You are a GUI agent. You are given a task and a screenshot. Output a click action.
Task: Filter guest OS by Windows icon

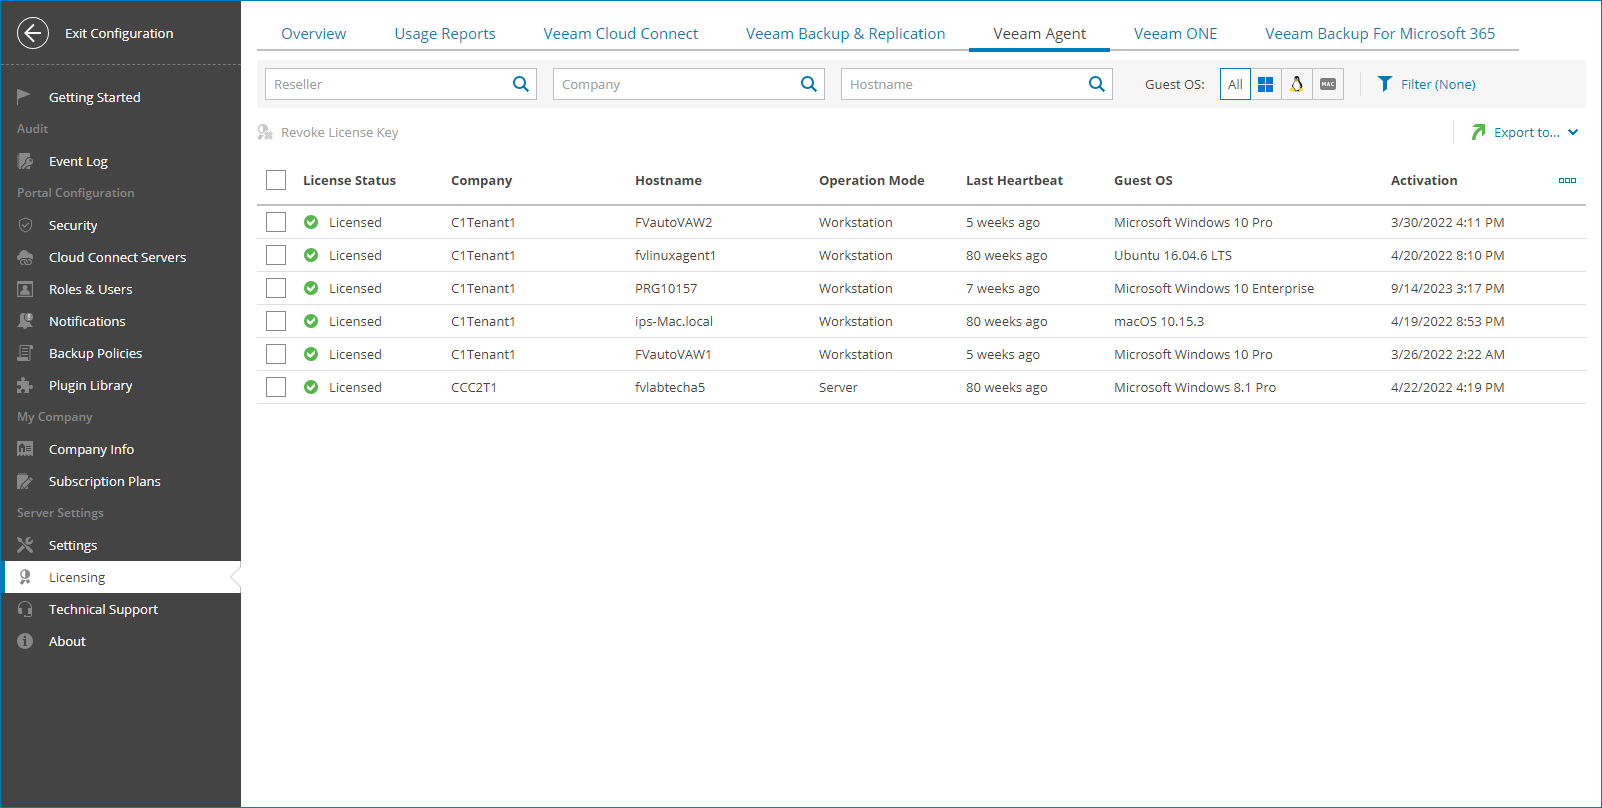(x=1266, y=84)
